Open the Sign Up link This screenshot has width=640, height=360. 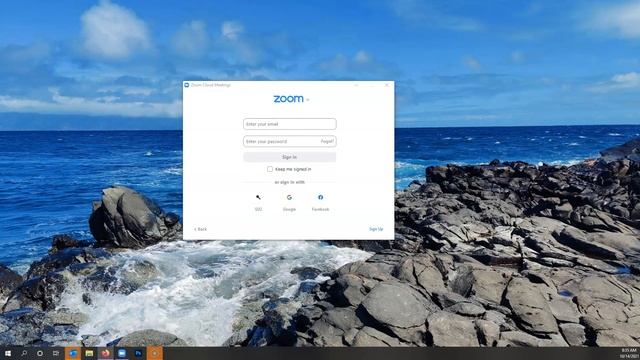[x=376, y=229]
